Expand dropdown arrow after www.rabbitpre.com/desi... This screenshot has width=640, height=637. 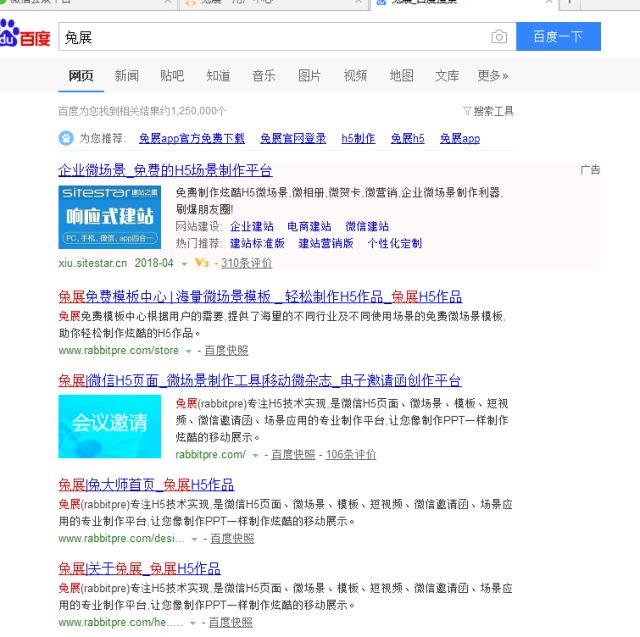[x=194, y=539]
